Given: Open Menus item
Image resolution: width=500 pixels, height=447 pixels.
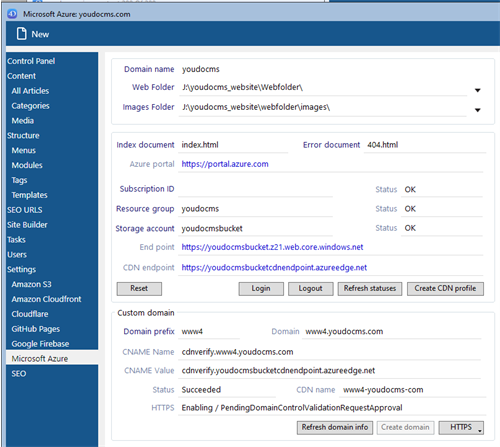Looking at the screenshot, I should click(24, 150).
